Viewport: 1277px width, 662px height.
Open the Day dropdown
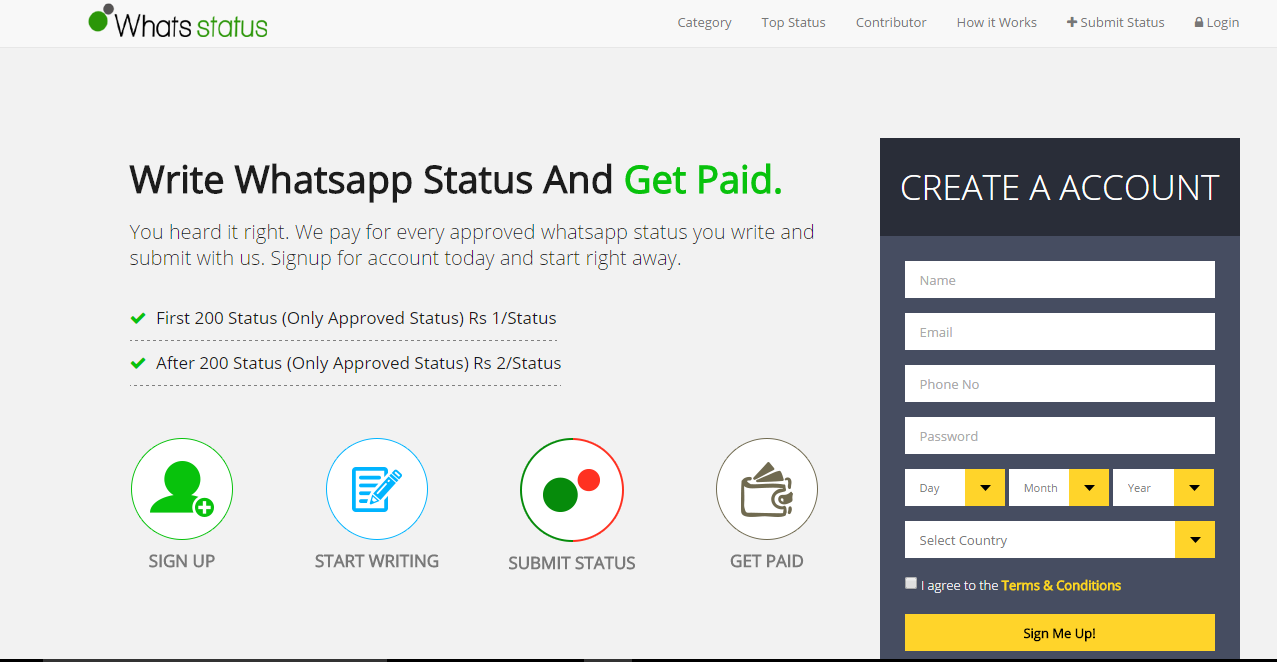click(954, 488)
